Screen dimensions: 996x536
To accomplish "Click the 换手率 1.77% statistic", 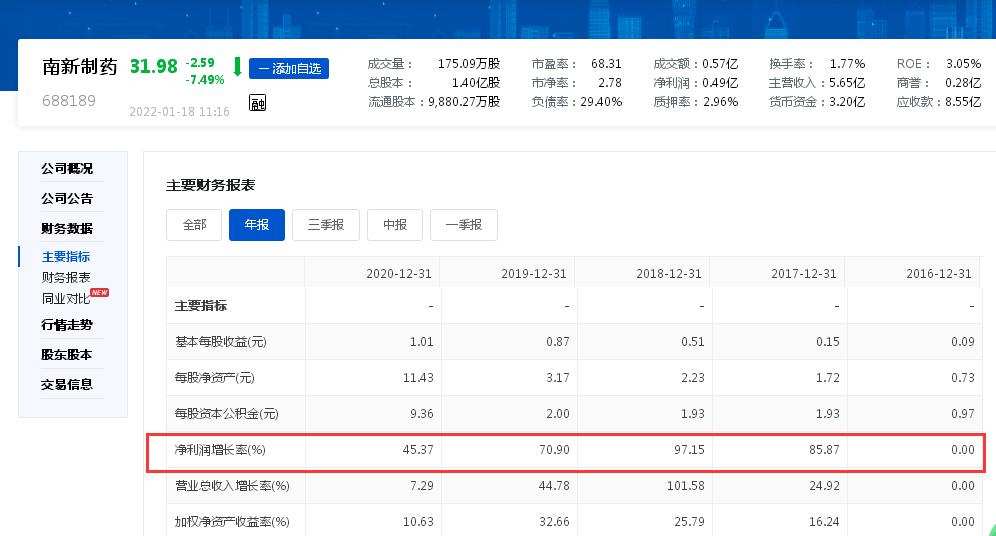I will pyautogui.click(x=817, y=64).
